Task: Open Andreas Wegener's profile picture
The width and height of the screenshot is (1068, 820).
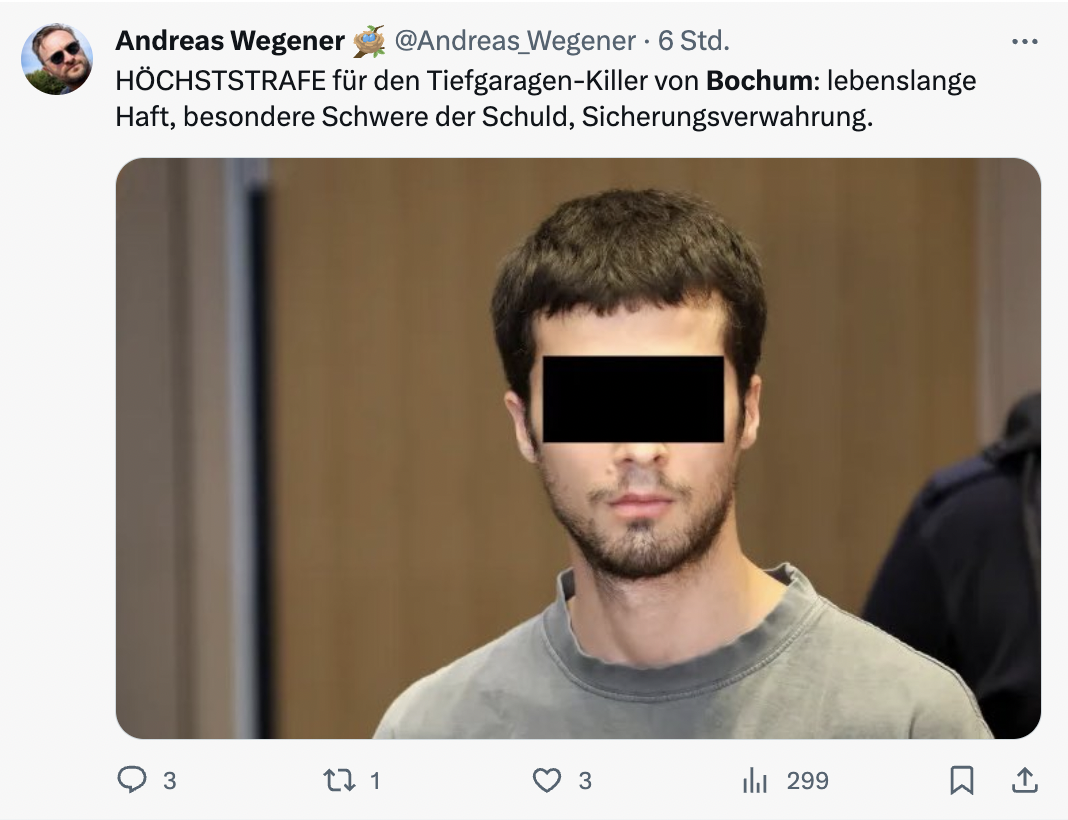Action: point(57,59)
